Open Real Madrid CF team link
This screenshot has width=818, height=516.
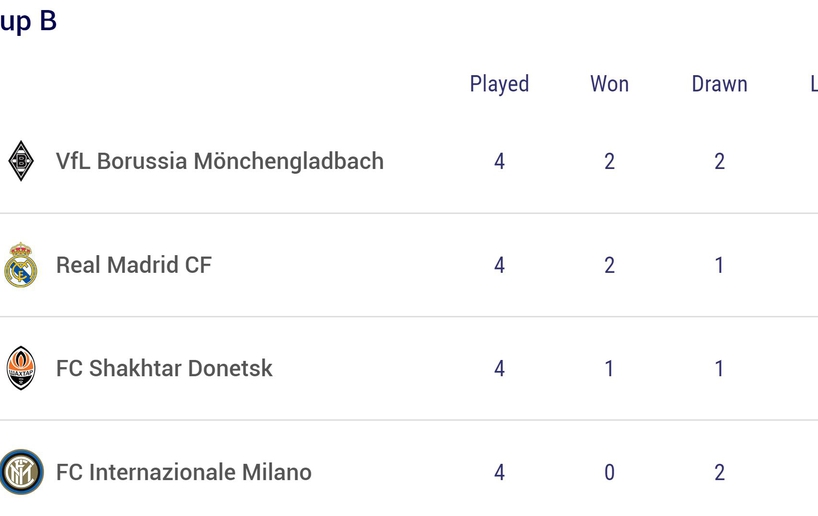134,265
